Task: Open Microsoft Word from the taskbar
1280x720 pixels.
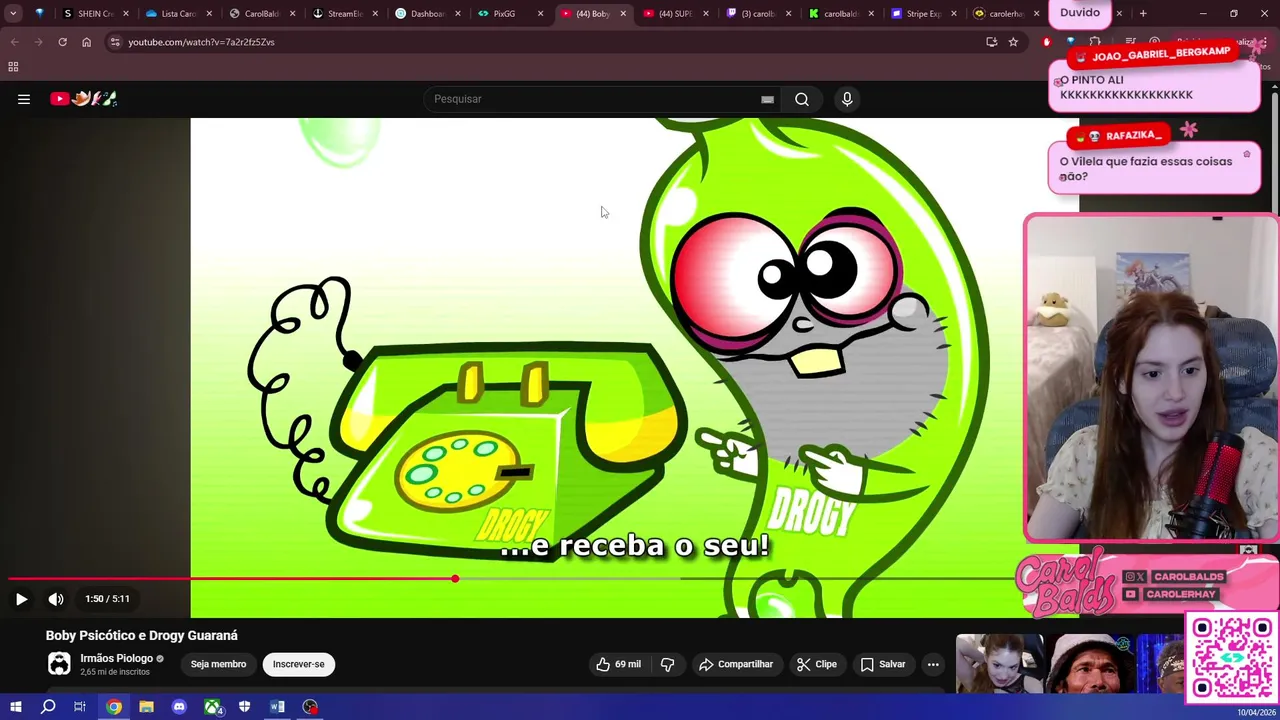Action: pos(277,707)
